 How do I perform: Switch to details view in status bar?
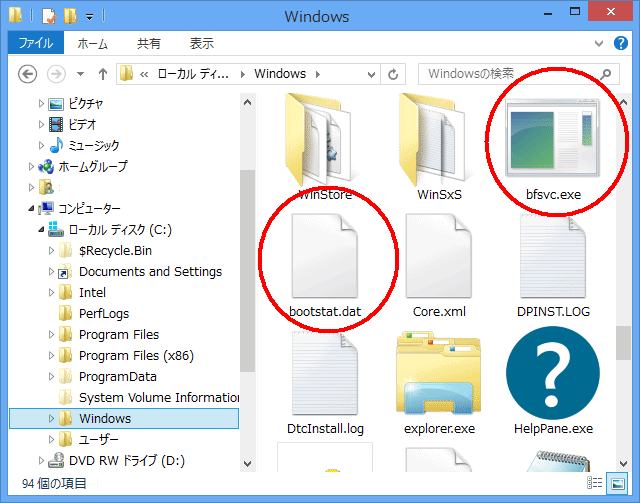[594, 483]
